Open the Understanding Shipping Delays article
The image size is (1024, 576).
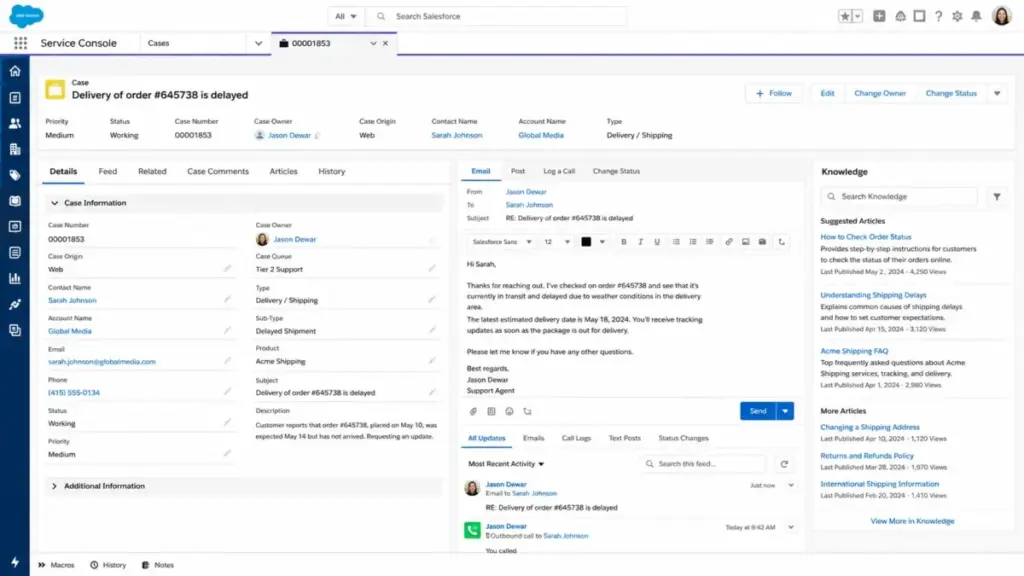point(873,295)
